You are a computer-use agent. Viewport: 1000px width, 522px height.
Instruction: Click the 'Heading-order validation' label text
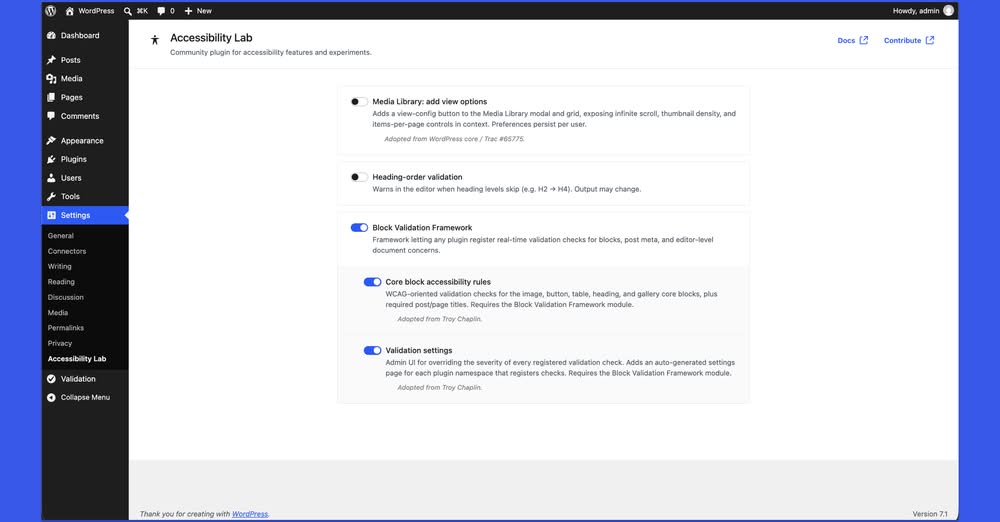click(417, 177)
